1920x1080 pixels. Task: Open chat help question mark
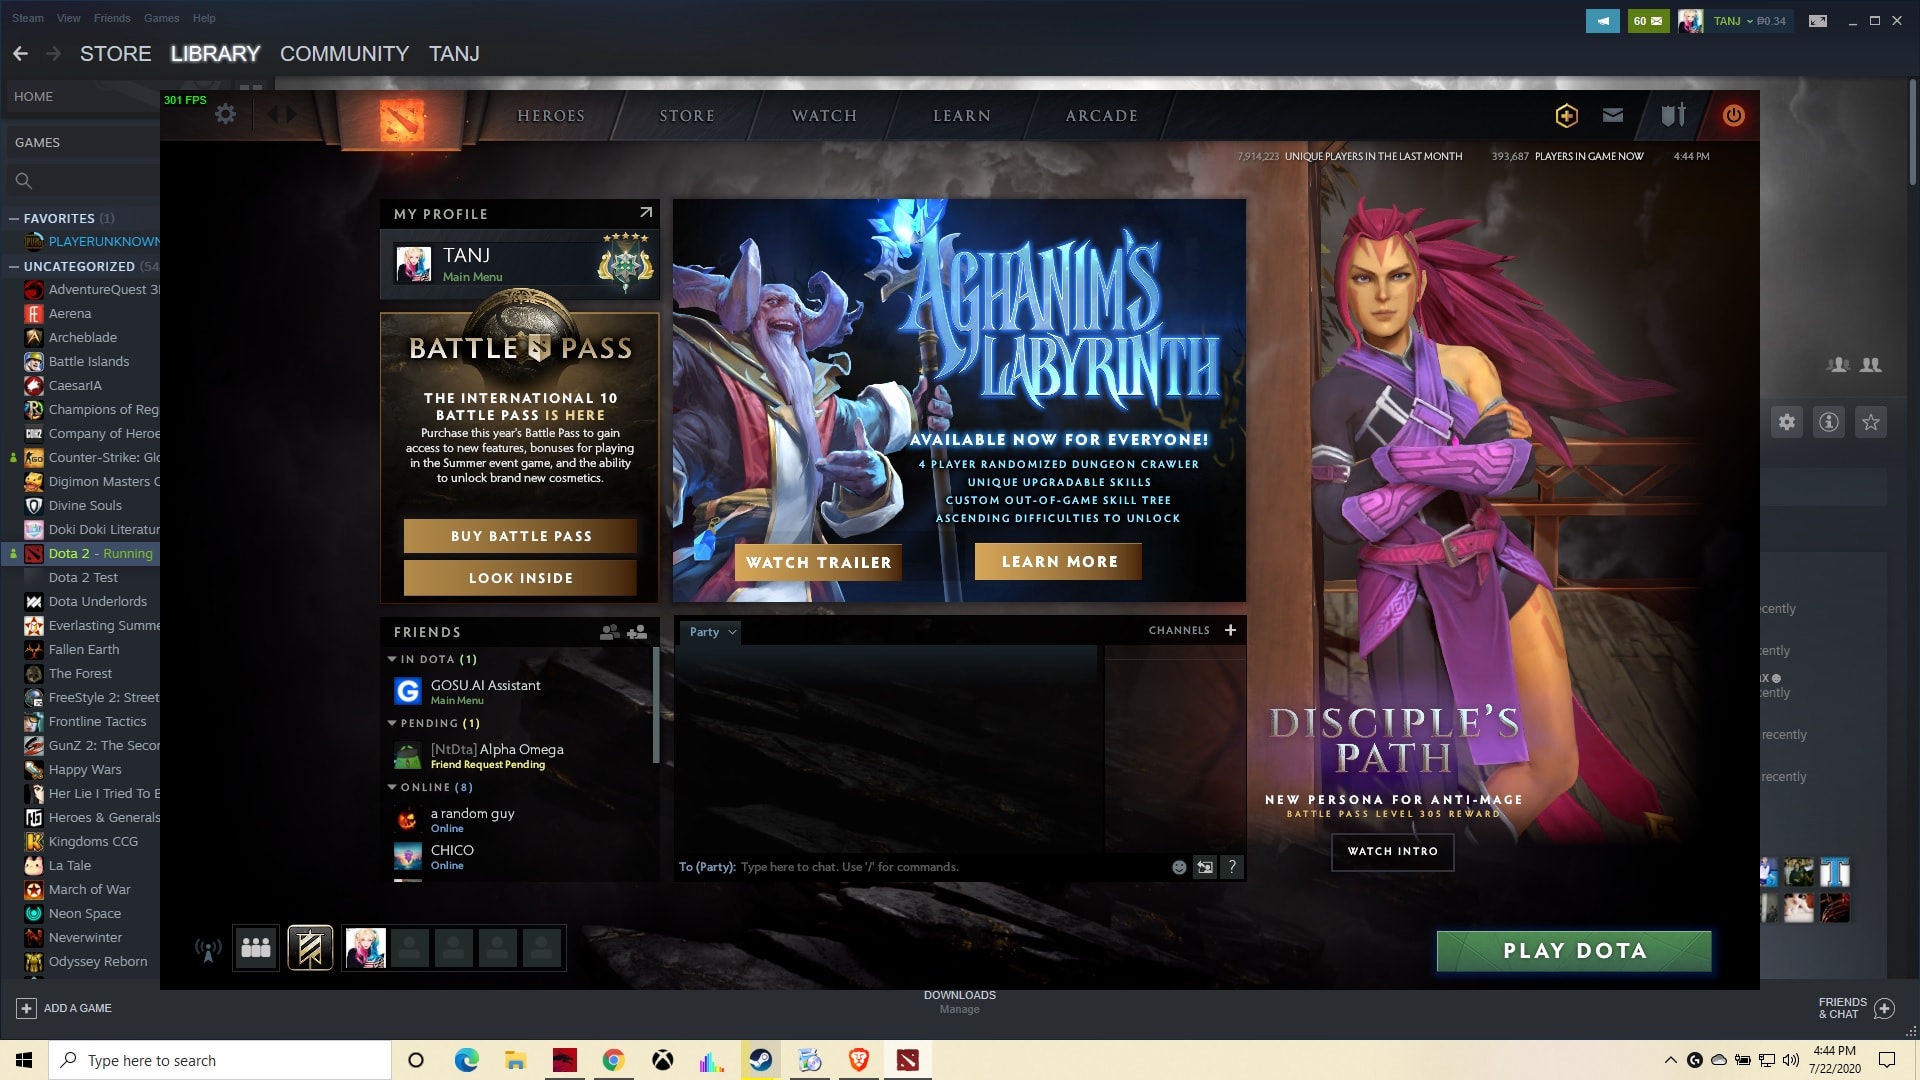pos(1232,867)
